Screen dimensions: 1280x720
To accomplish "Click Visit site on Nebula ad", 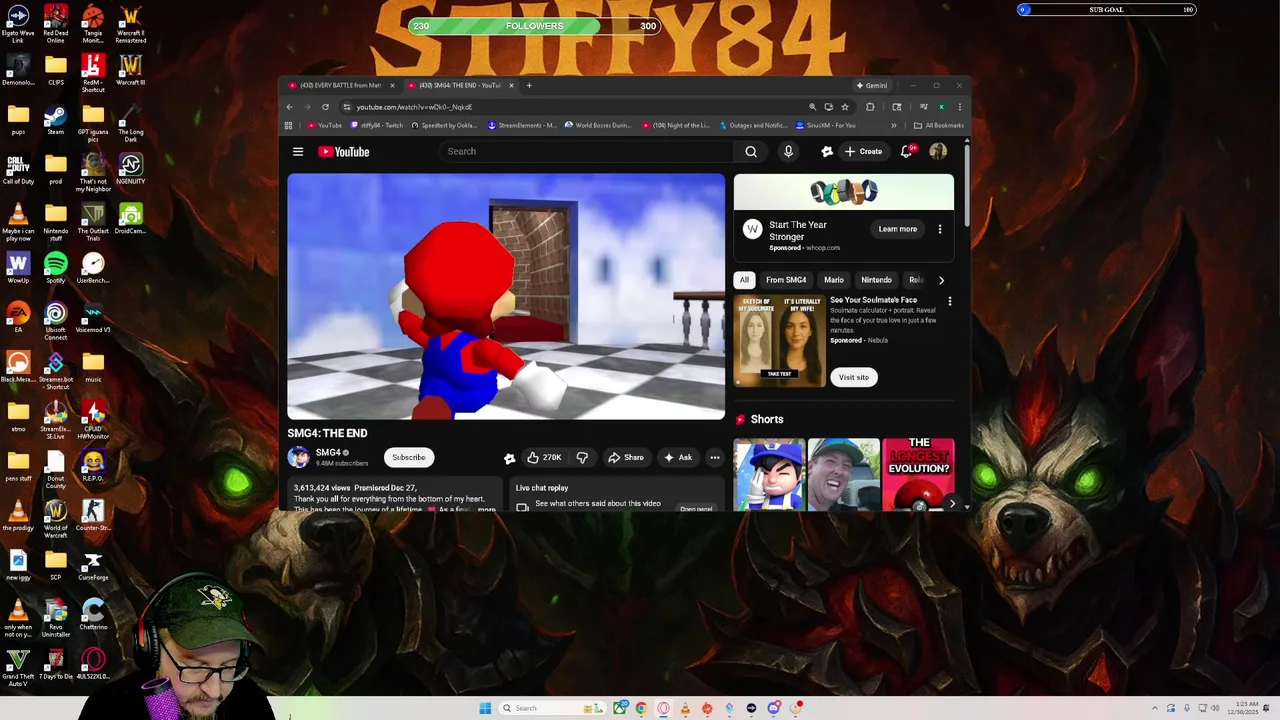I will coord(854,377).
